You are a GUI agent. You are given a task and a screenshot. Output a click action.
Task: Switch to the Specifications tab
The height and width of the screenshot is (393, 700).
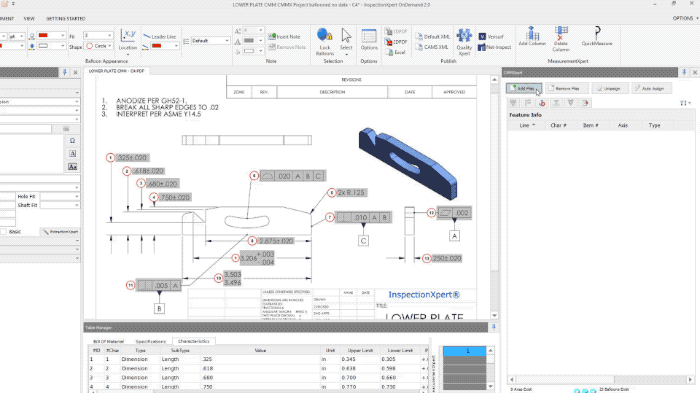[x=150, y=341]
